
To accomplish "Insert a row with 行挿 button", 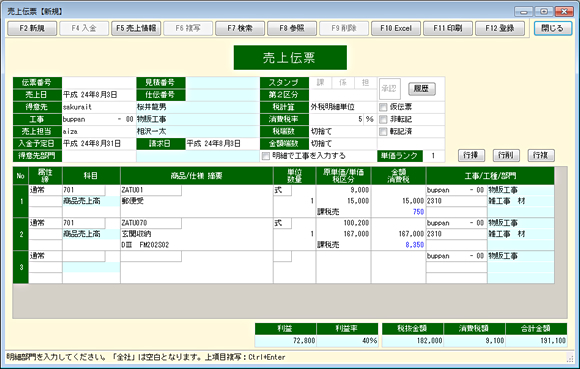I will (x=471, y=155).
